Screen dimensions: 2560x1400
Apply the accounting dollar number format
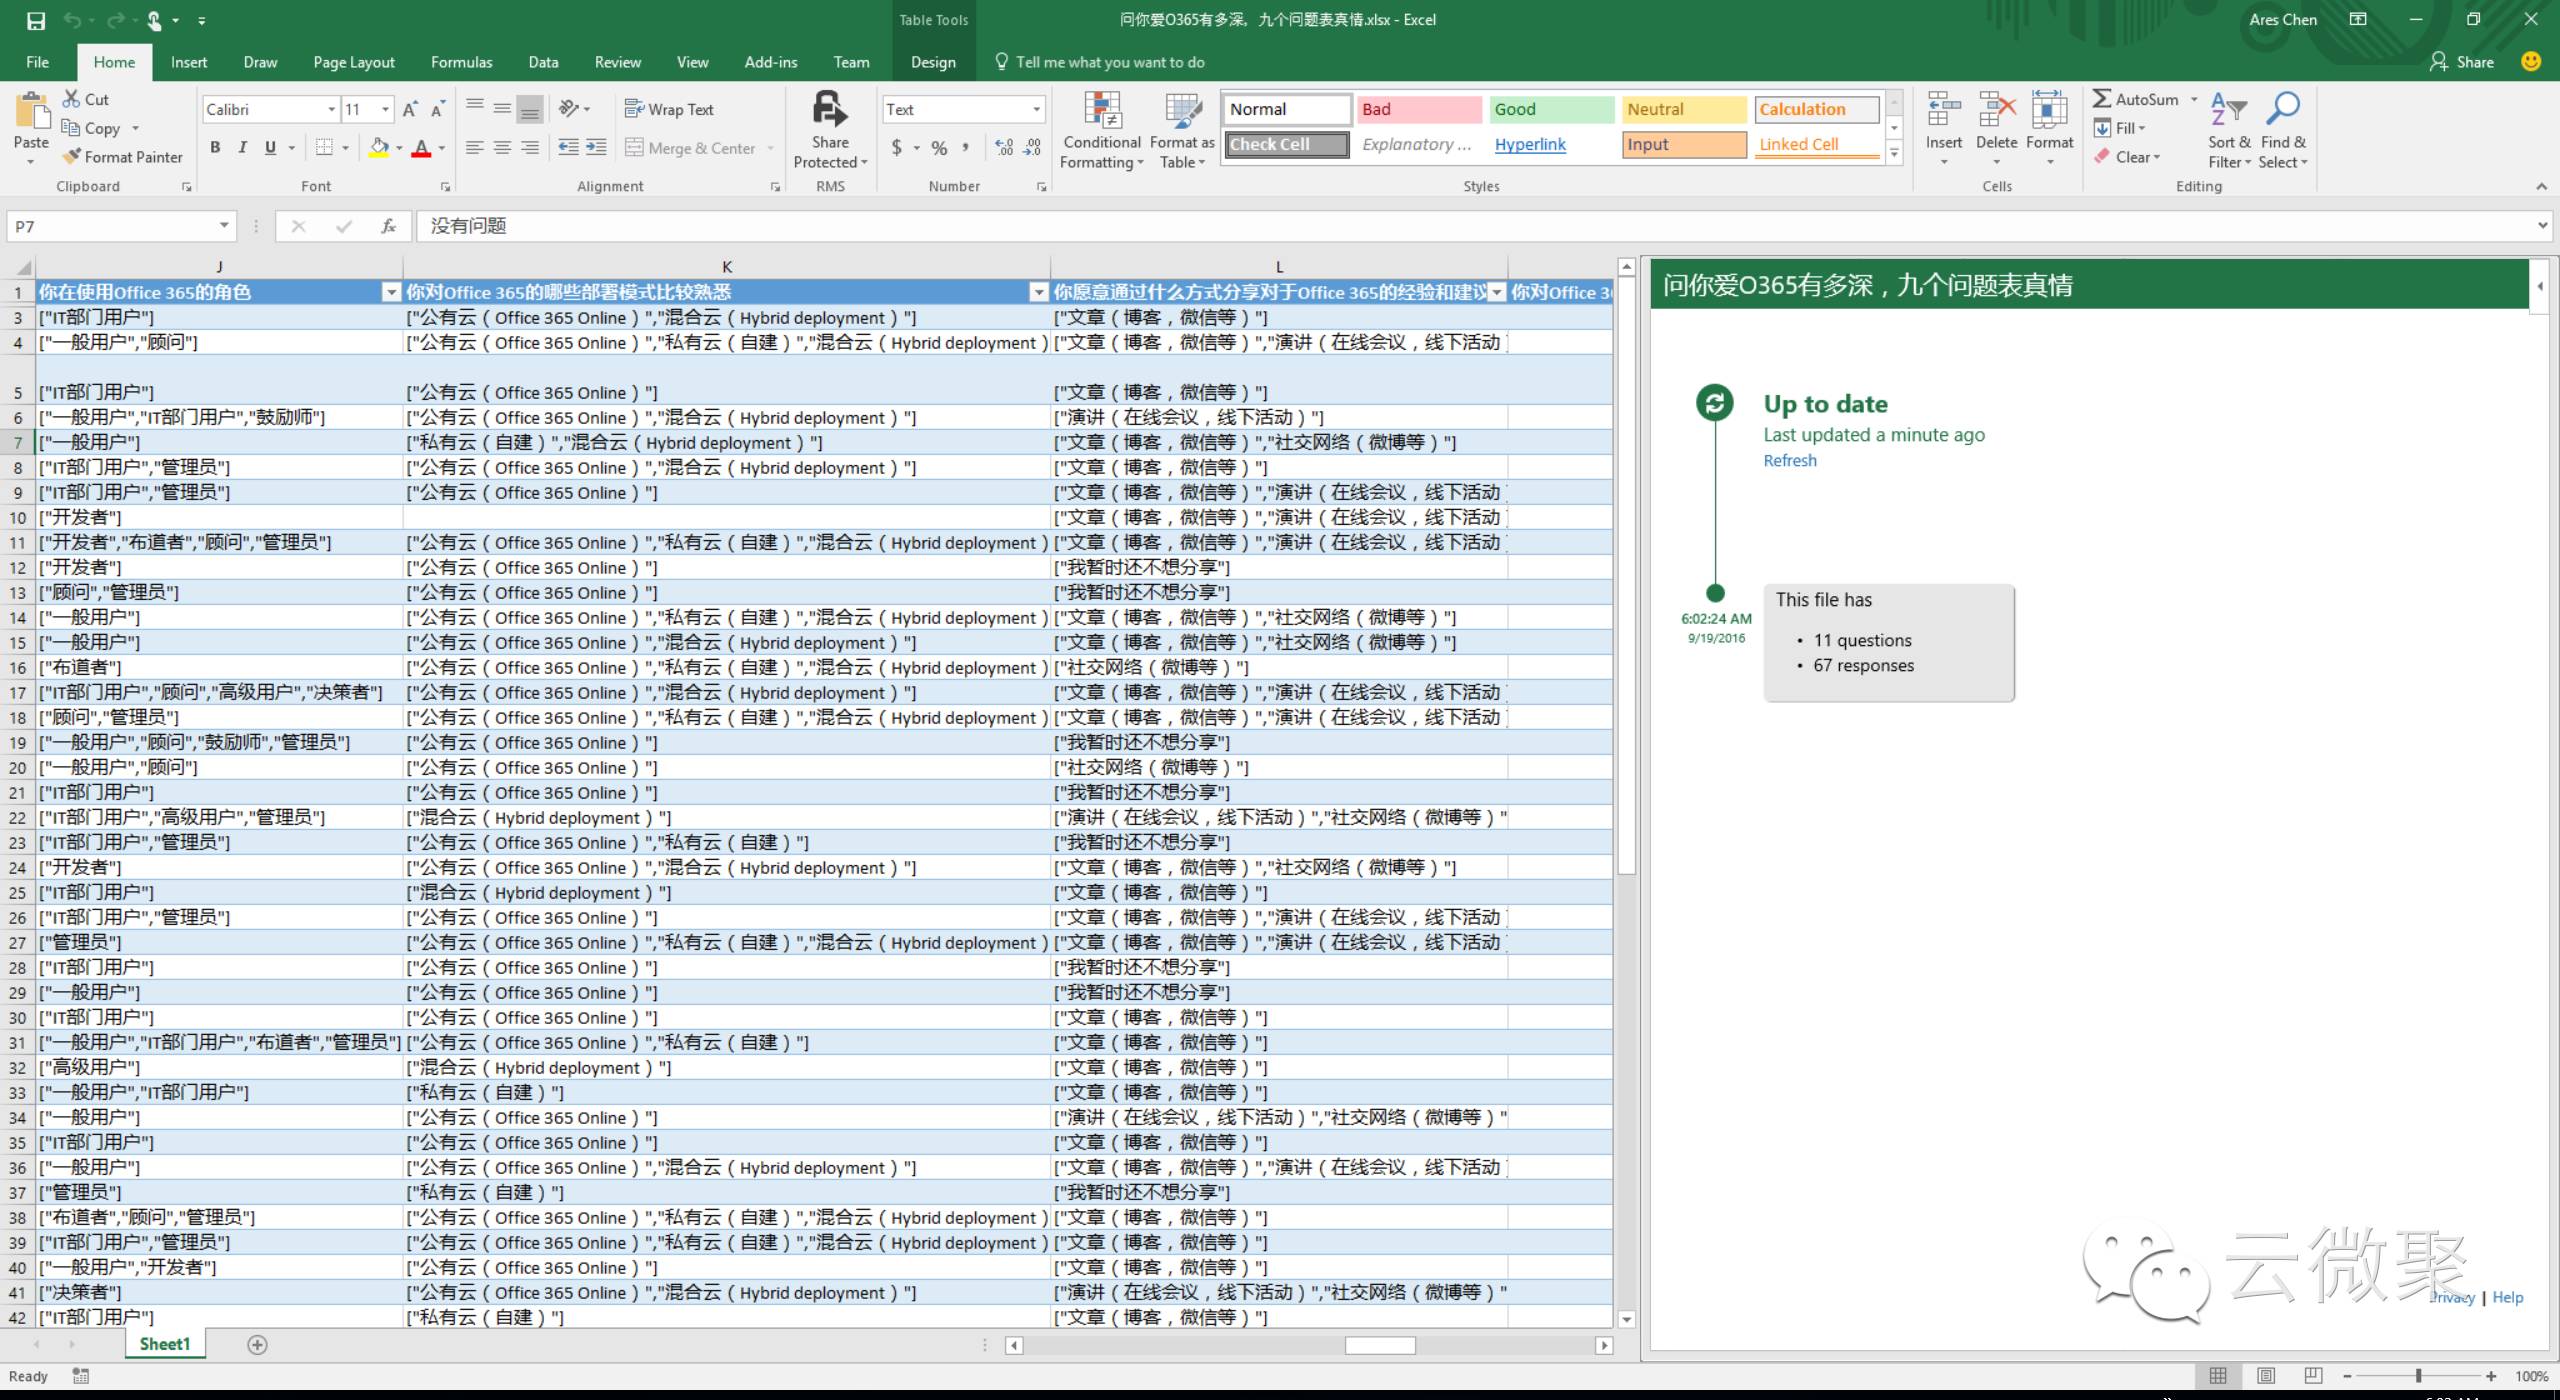[x=897, y=148]
